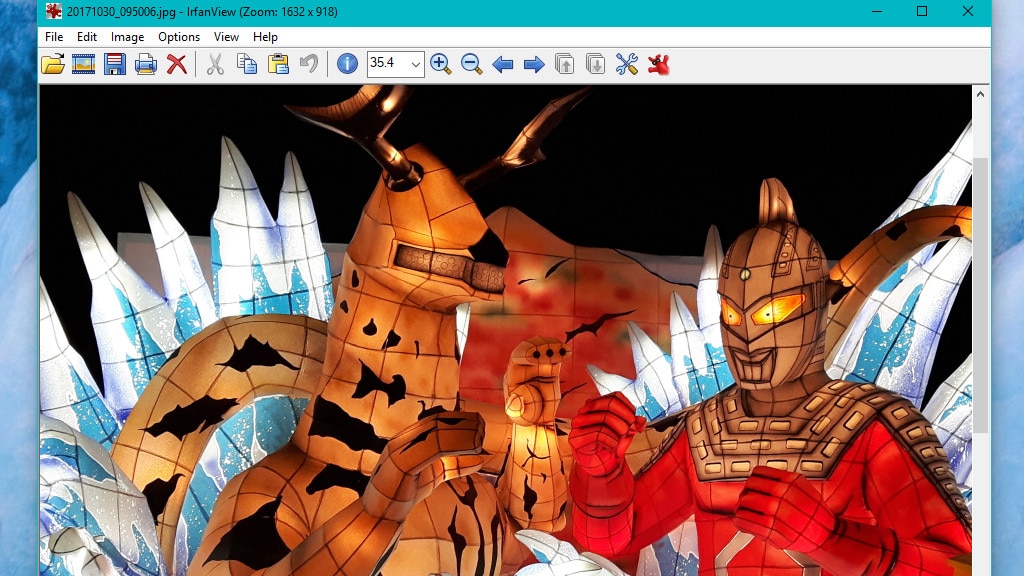This screenshot has width=1024, height=576.
Task: Show image information via blue info icon
Action: 347,64
